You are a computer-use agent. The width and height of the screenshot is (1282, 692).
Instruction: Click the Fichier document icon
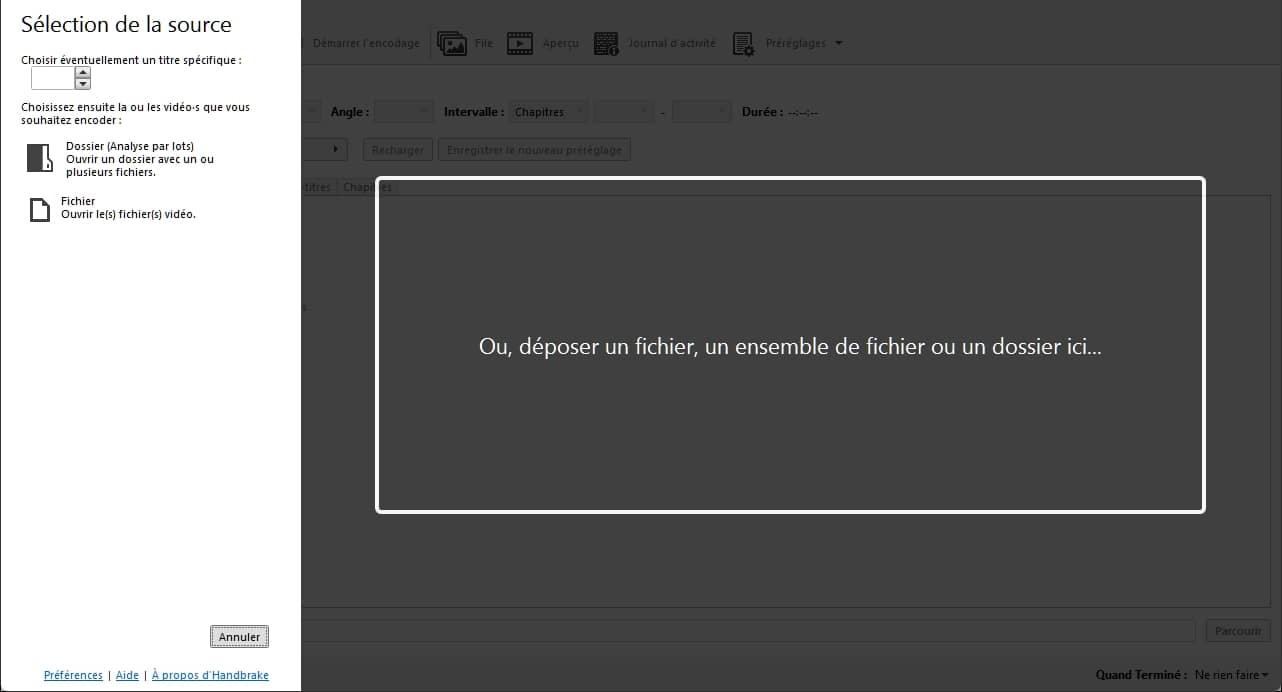[x=39, y=209]
